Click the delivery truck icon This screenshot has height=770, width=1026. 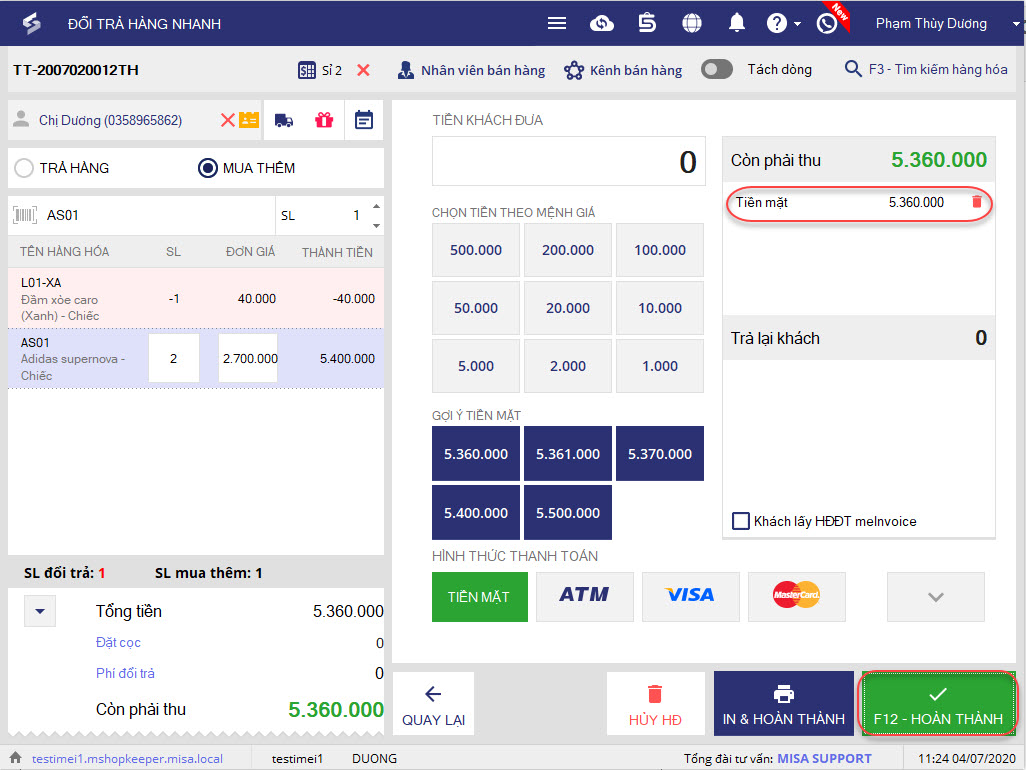[x=283, y=120]
